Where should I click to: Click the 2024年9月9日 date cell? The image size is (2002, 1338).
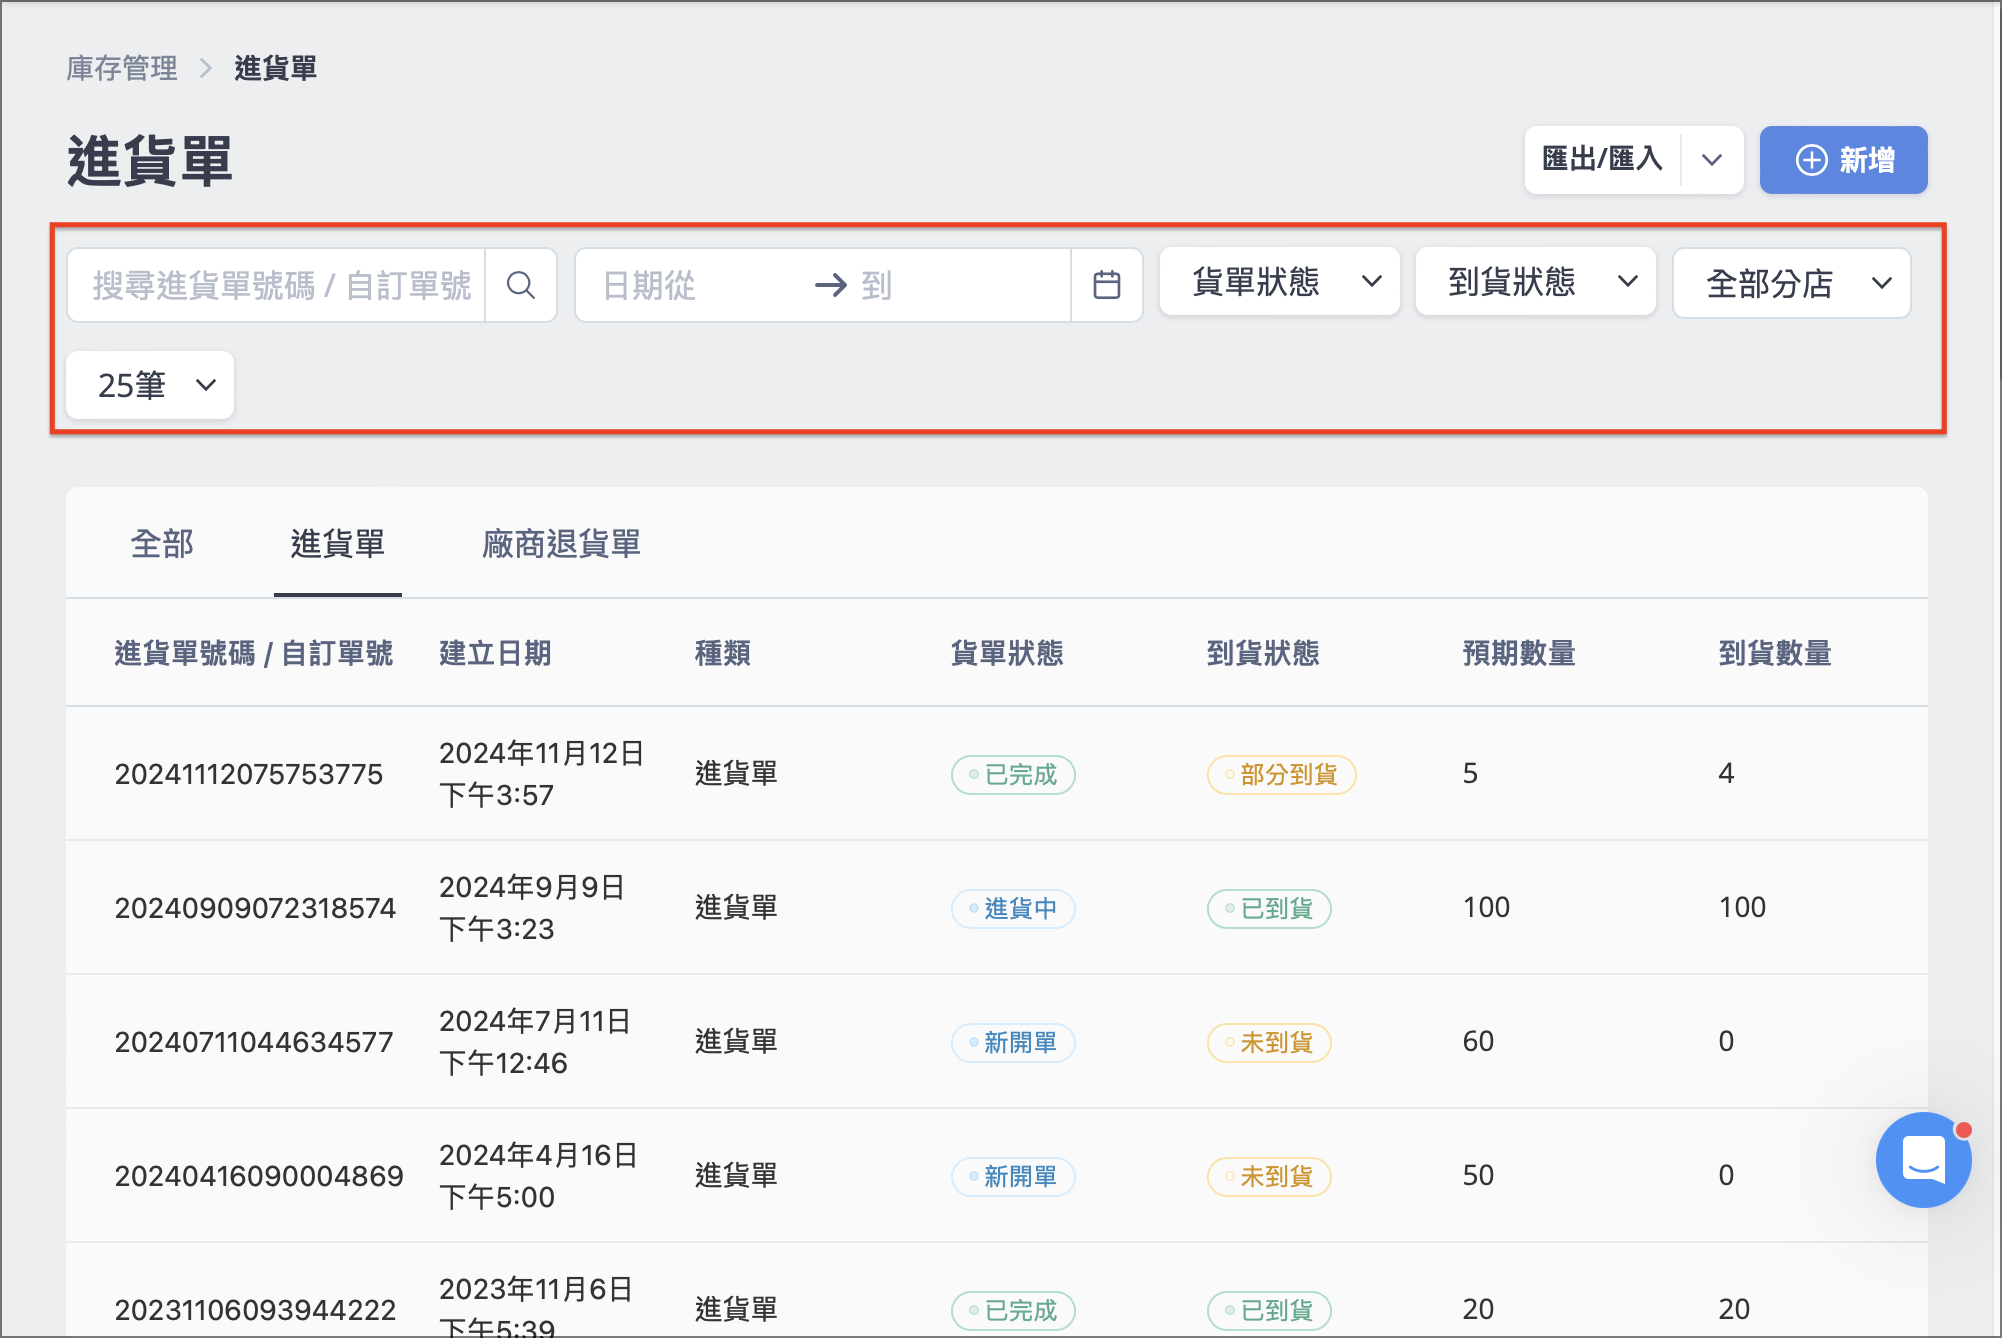(x=532, y=908)
